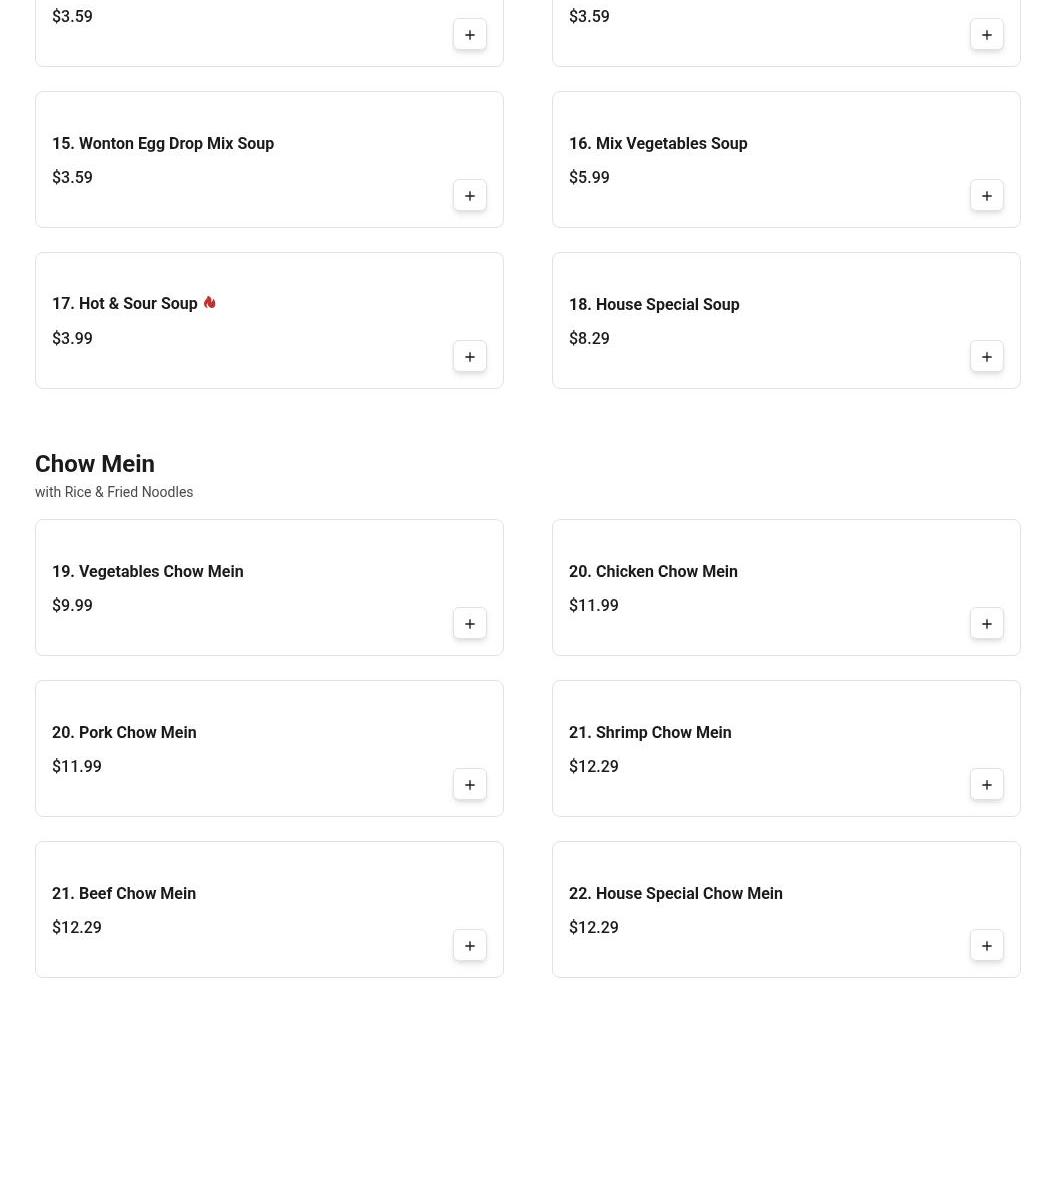Open the 18. House Special Soup item
This screenshot has width=1050, height=1178.
(654, 305)
